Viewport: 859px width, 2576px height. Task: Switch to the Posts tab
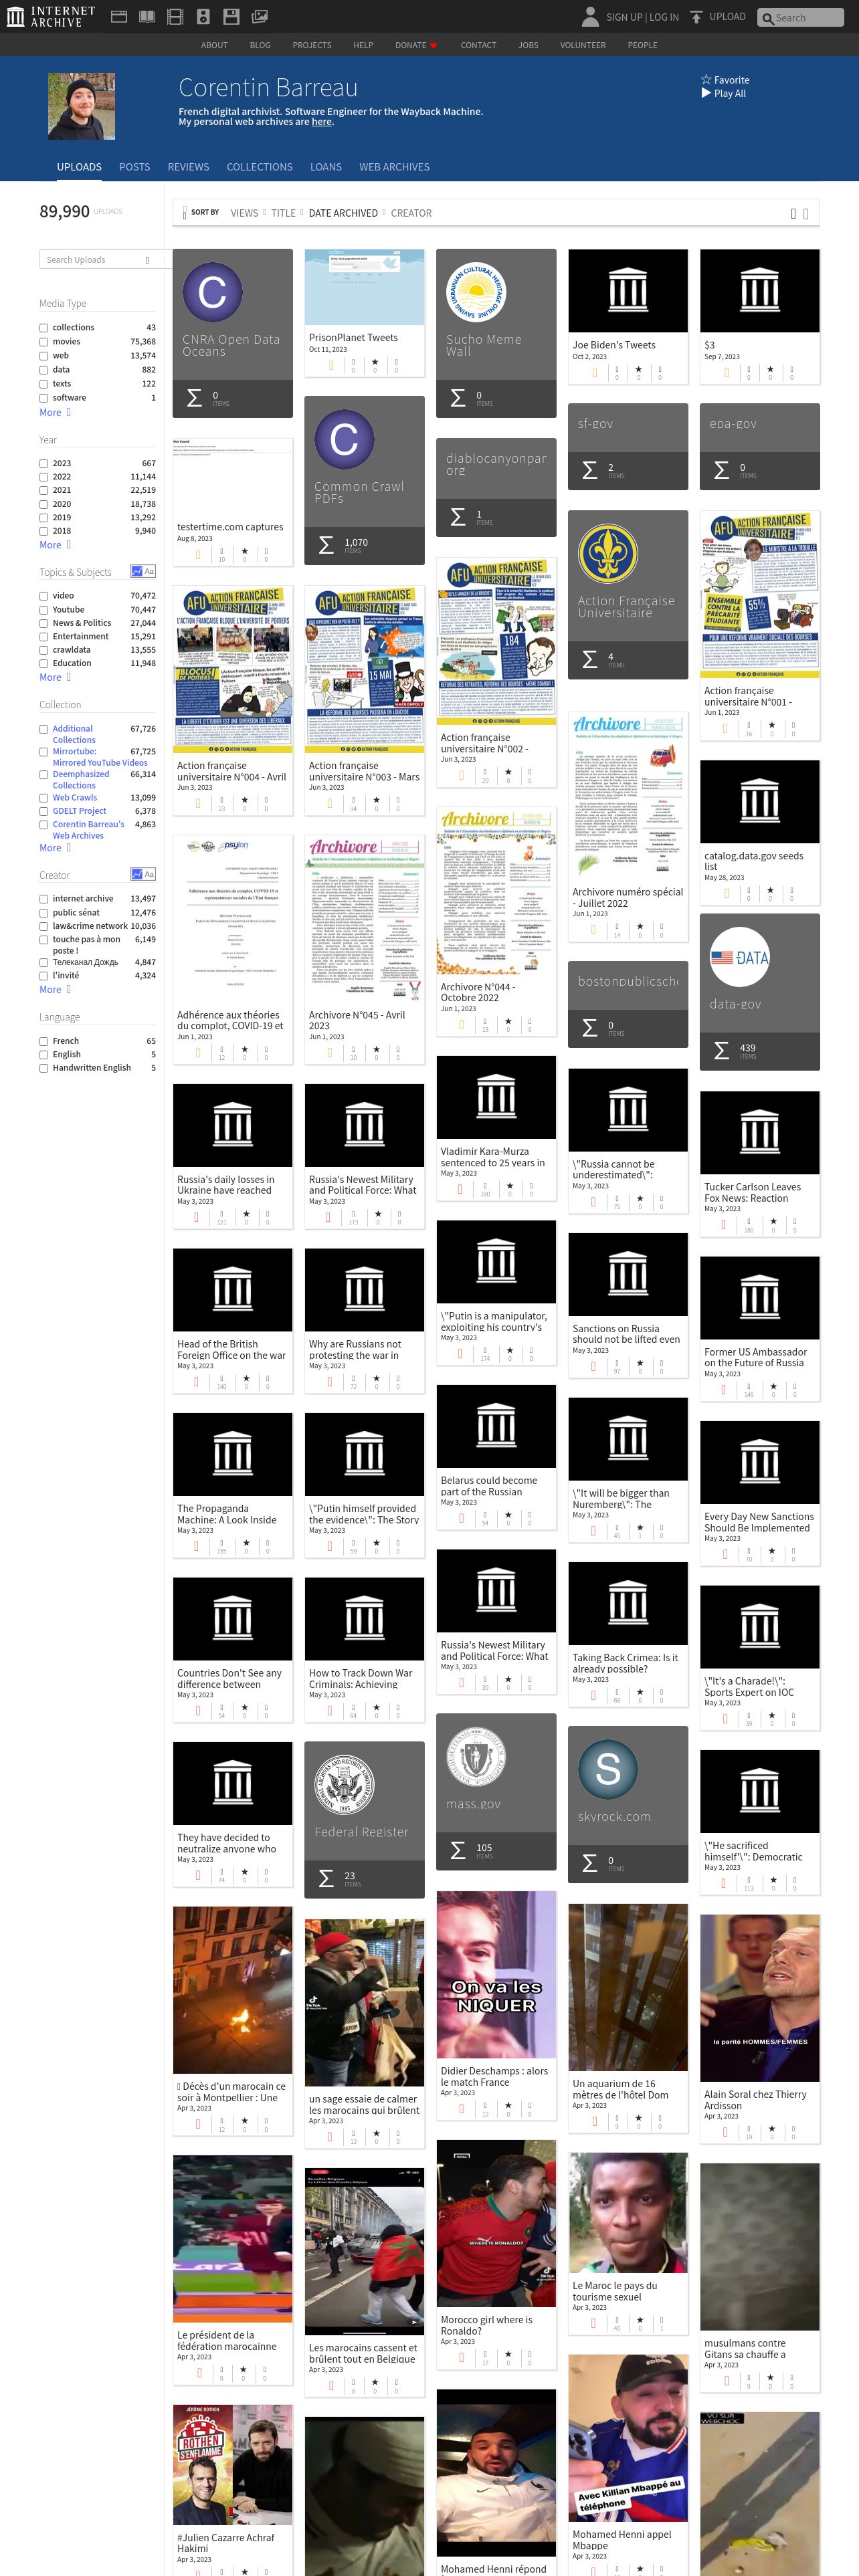[134, 167]
